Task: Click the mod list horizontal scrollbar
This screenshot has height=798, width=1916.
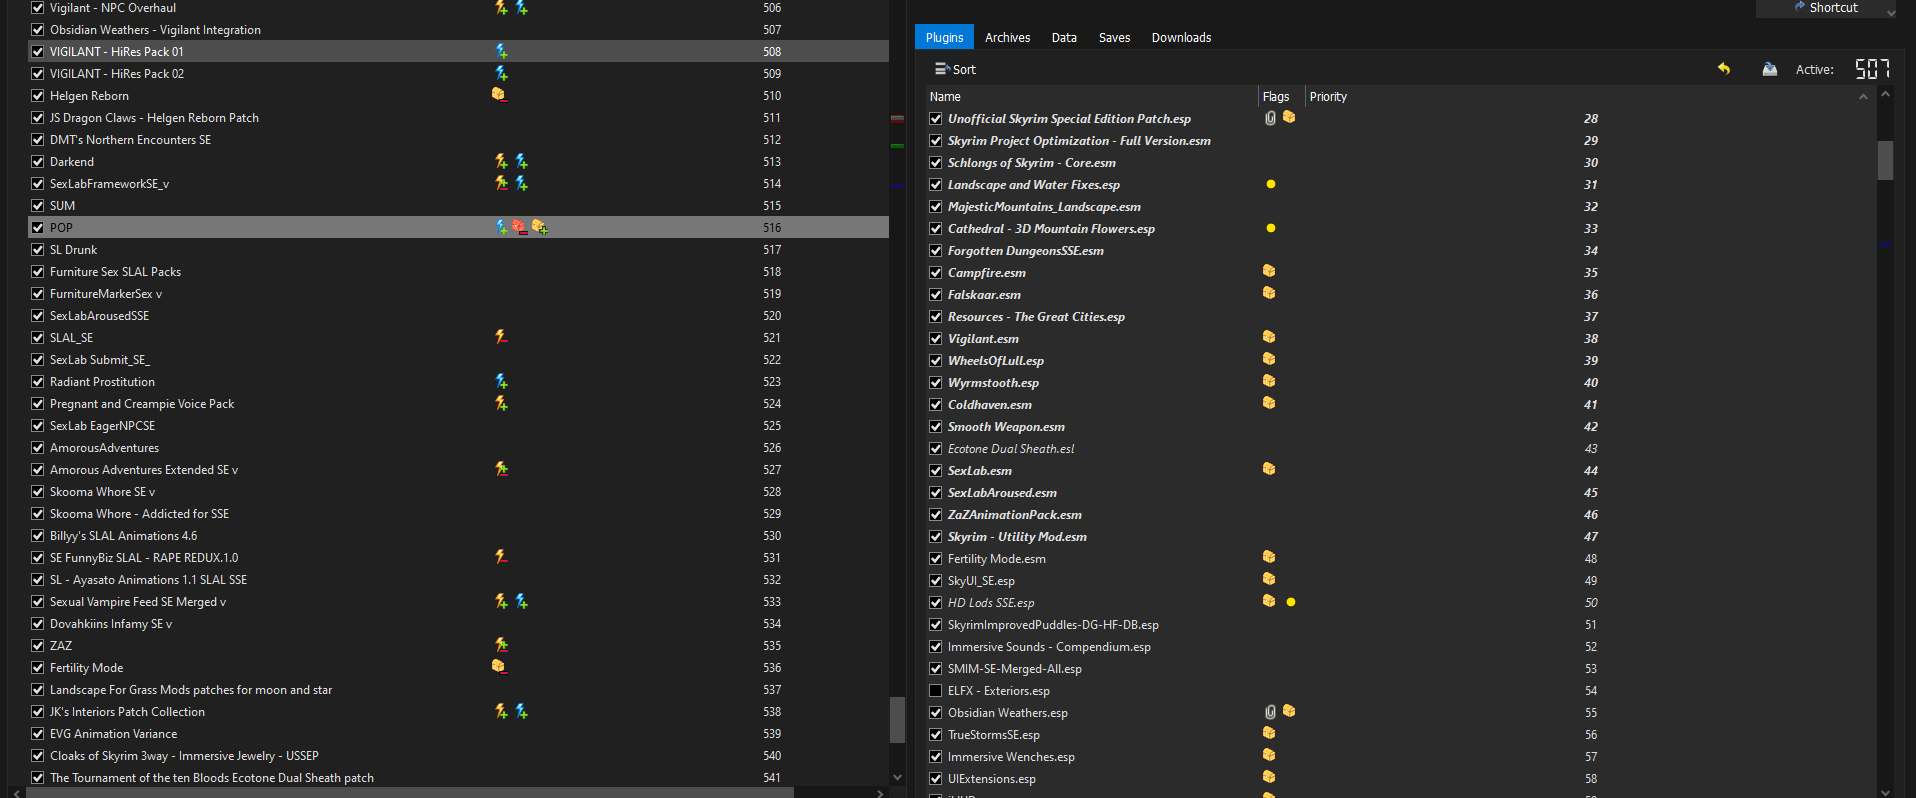Action: (x=410, y=793)
